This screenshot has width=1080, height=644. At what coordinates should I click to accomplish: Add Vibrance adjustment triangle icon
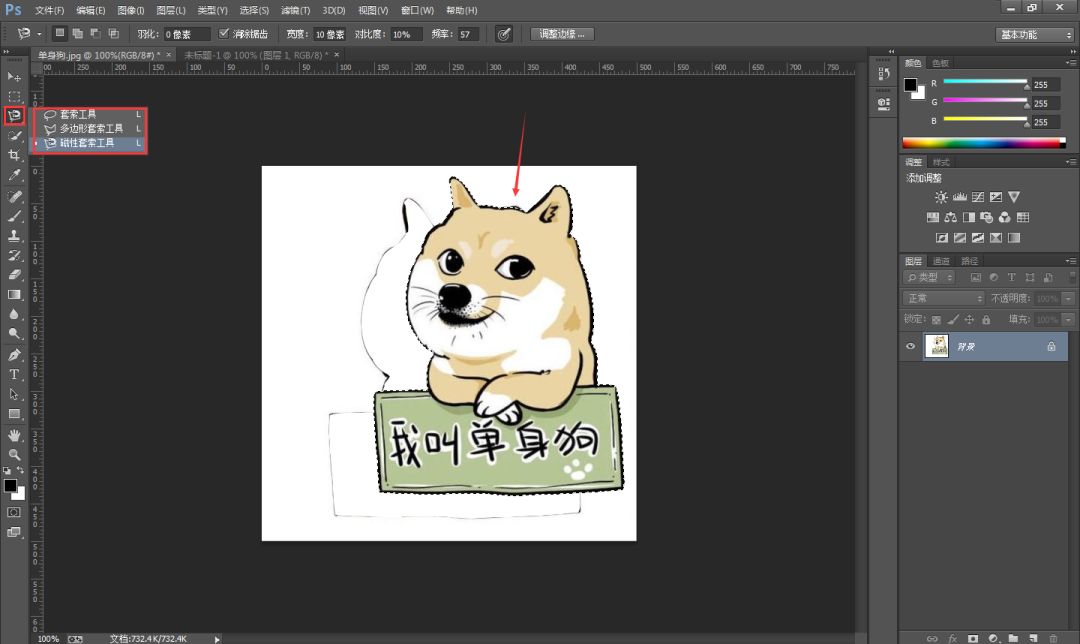point(1014,197)
